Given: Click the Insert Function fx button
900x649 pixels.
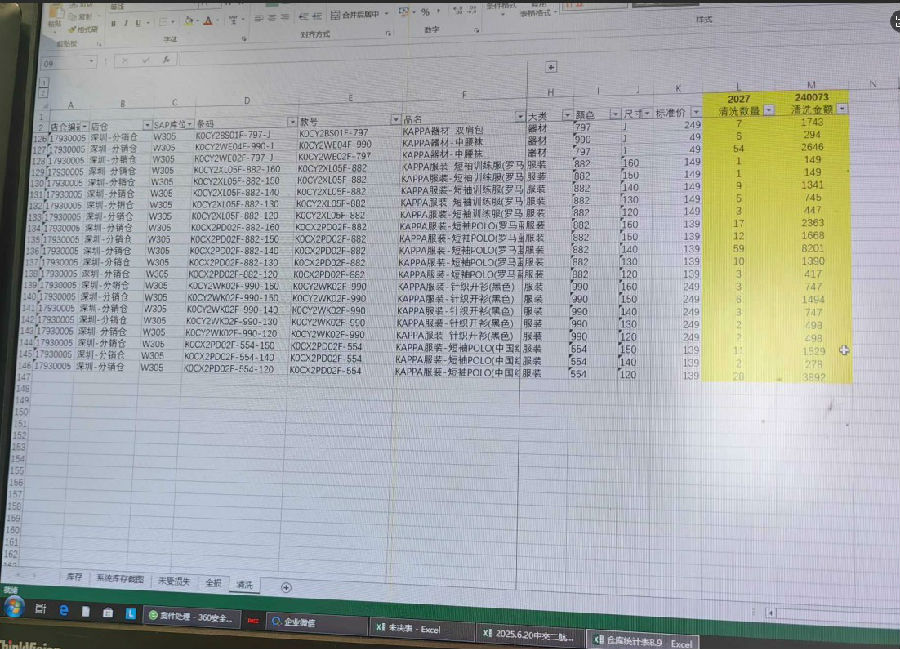Looking at the screenshot, I should coord(166,60).
